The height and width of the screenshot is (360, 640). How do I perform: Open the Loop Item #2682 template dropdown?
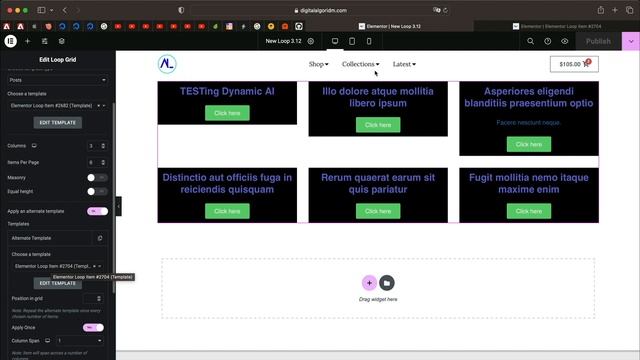click(58, 105)
